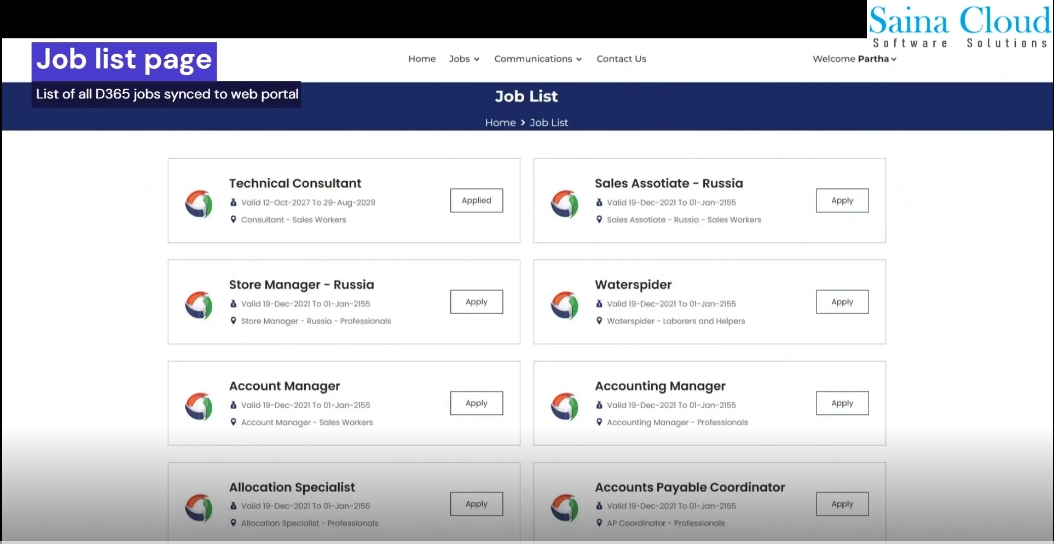Go to the Home menu item

click(x=421, y=59)
